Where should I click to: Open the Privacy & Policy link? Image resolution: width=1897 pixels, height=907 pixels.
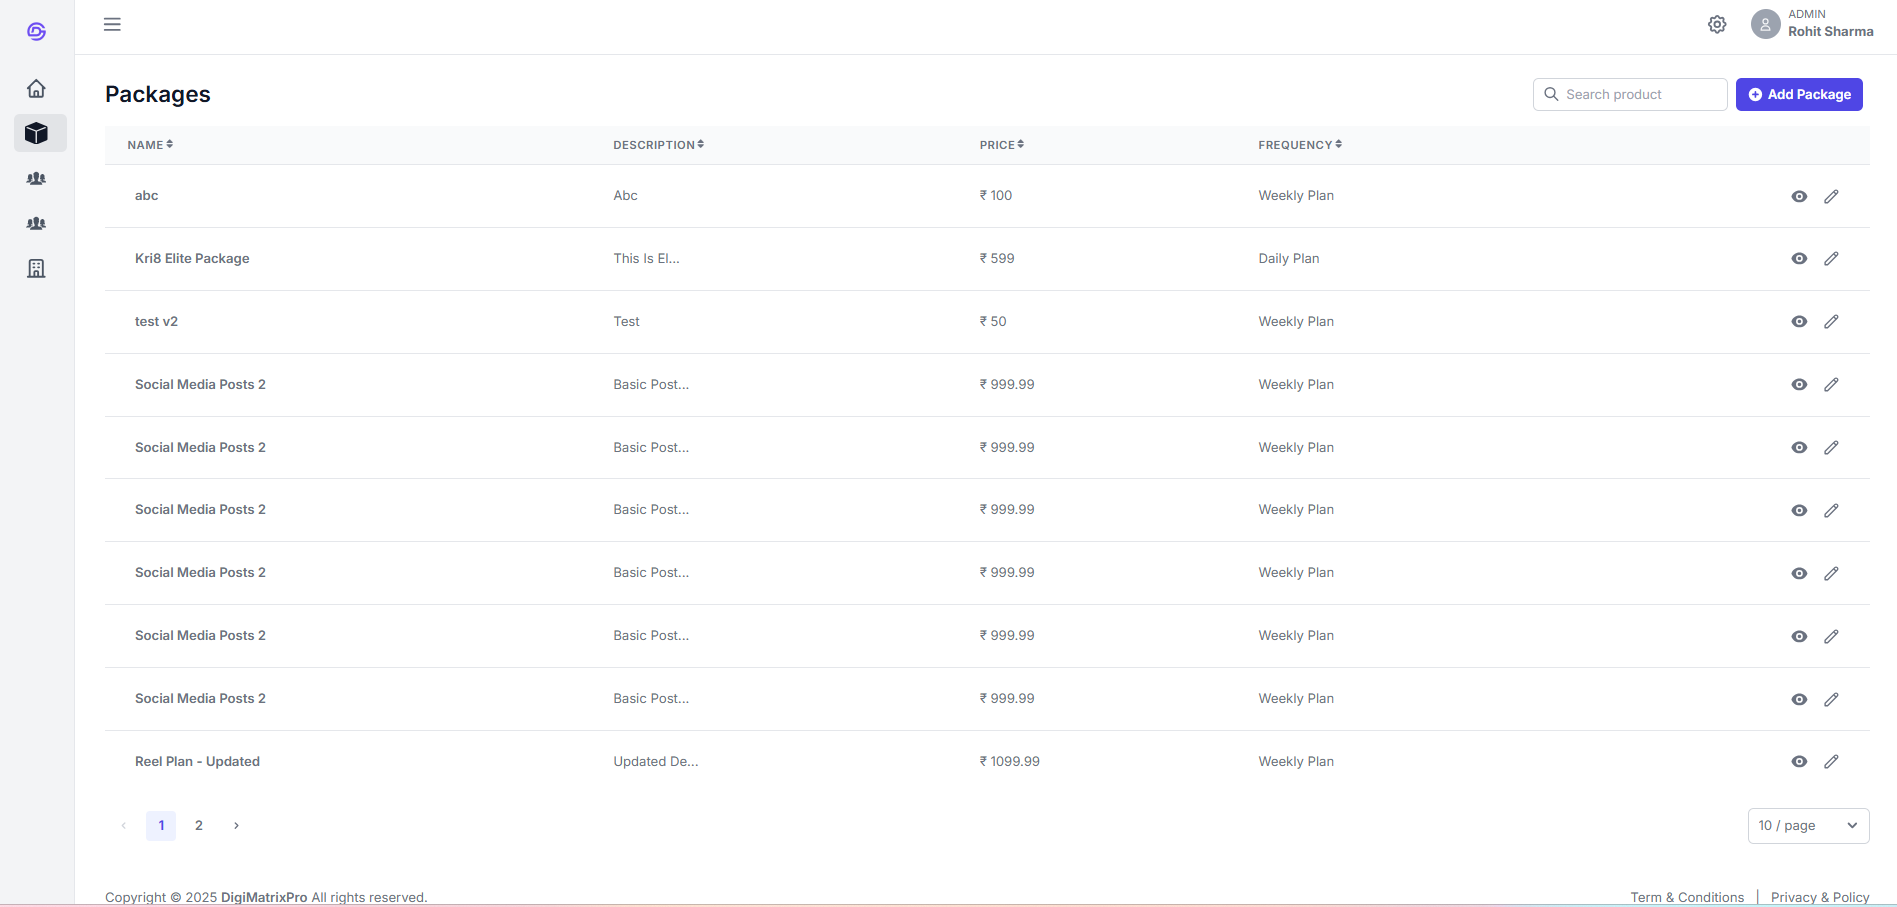tap(1819, 897)
